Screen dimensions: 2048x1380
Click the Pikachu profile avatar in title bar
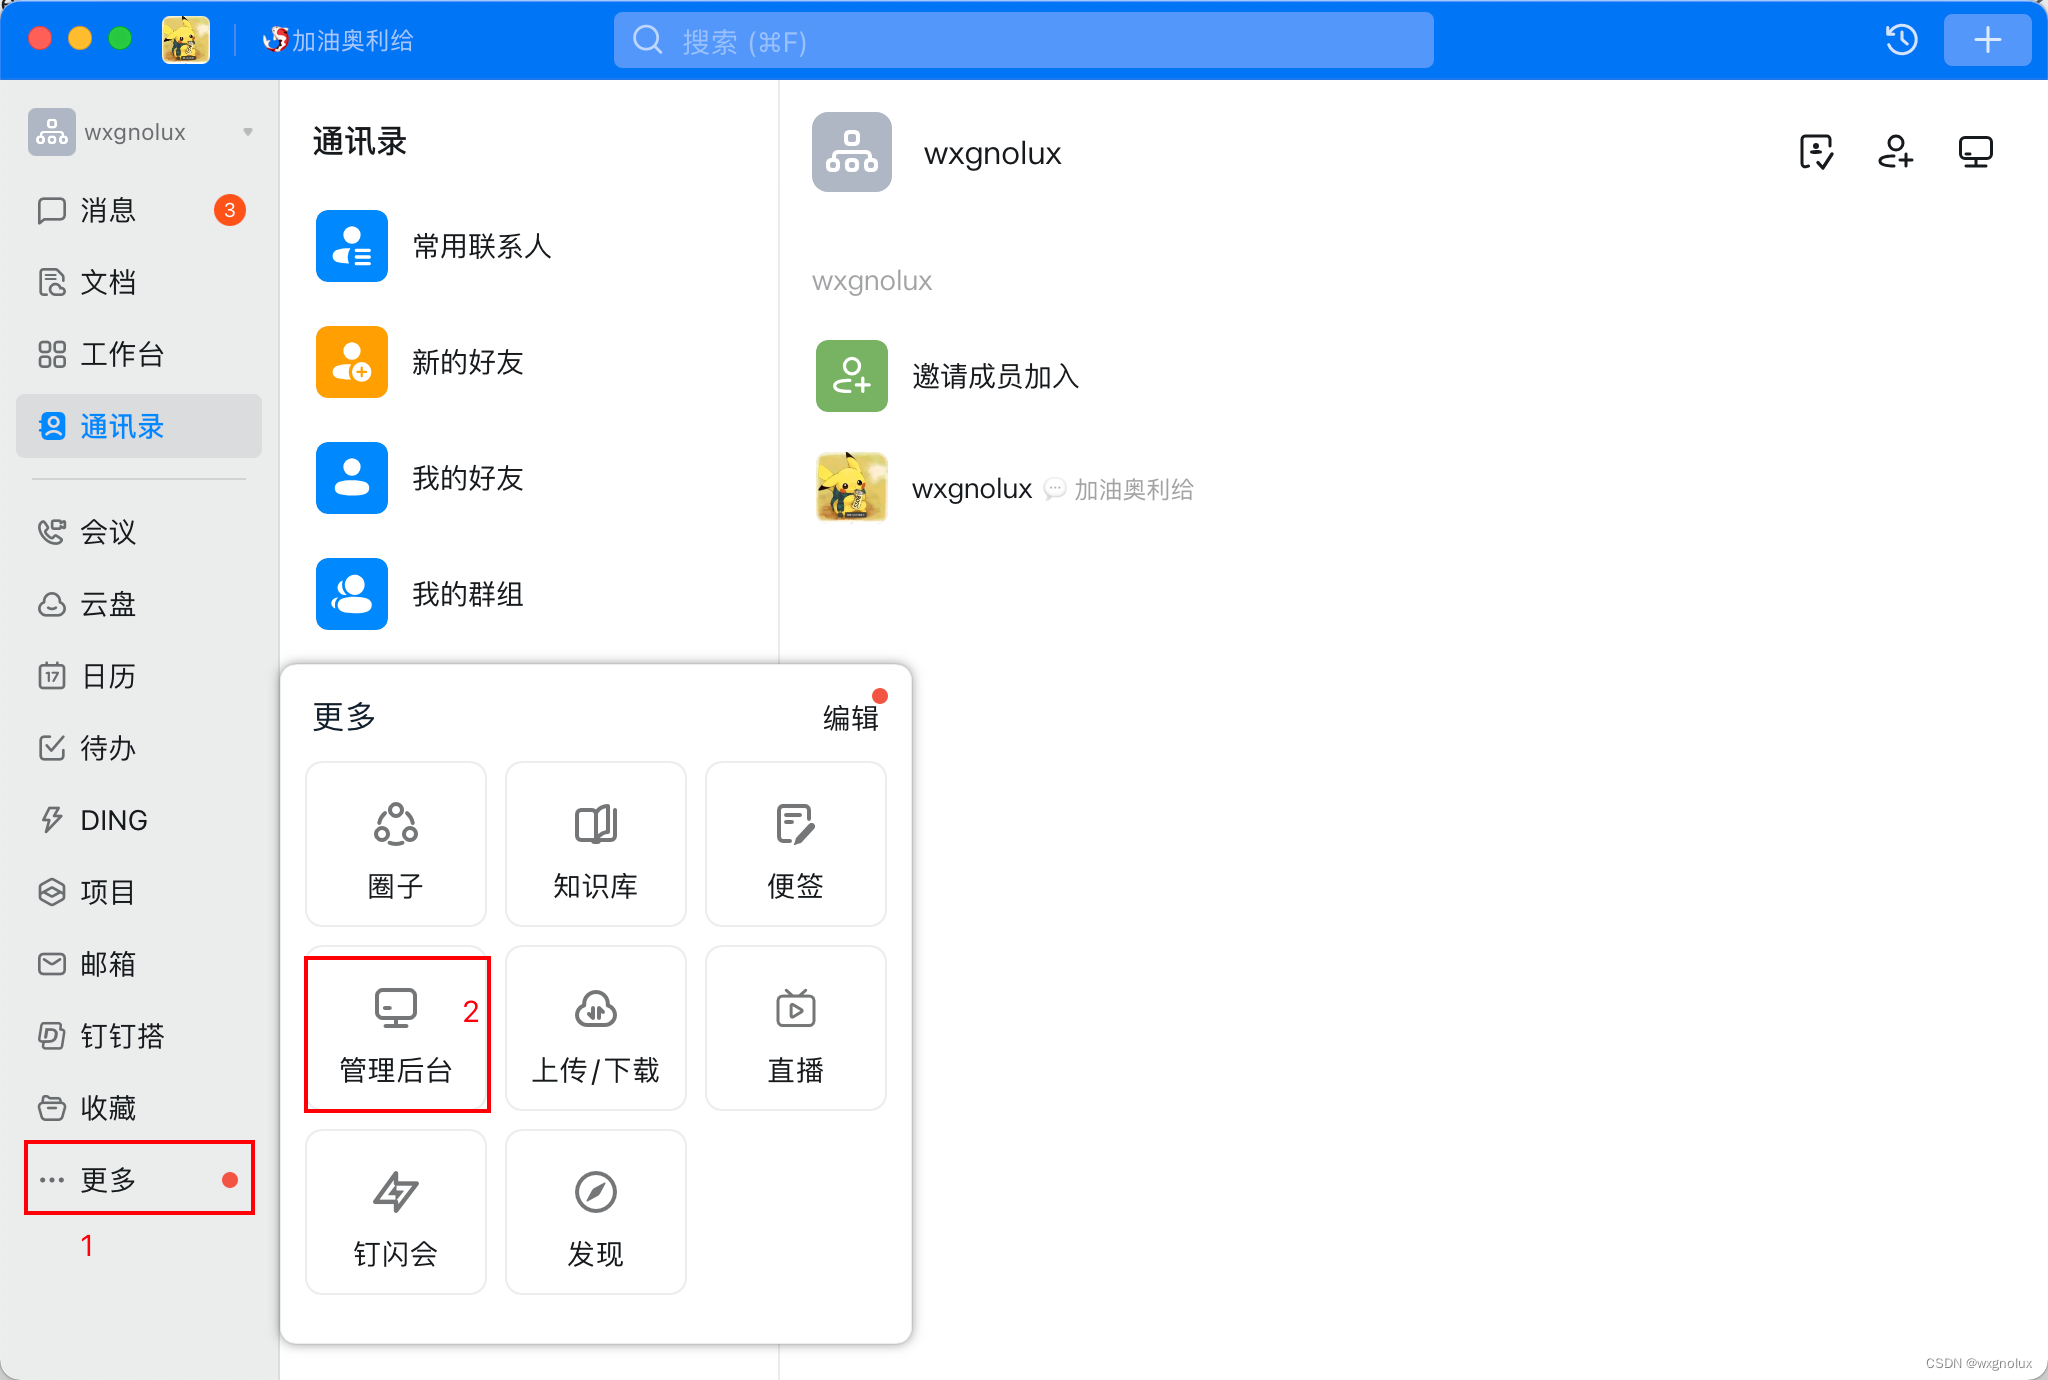pyautogui.click(x=186, y=40)
